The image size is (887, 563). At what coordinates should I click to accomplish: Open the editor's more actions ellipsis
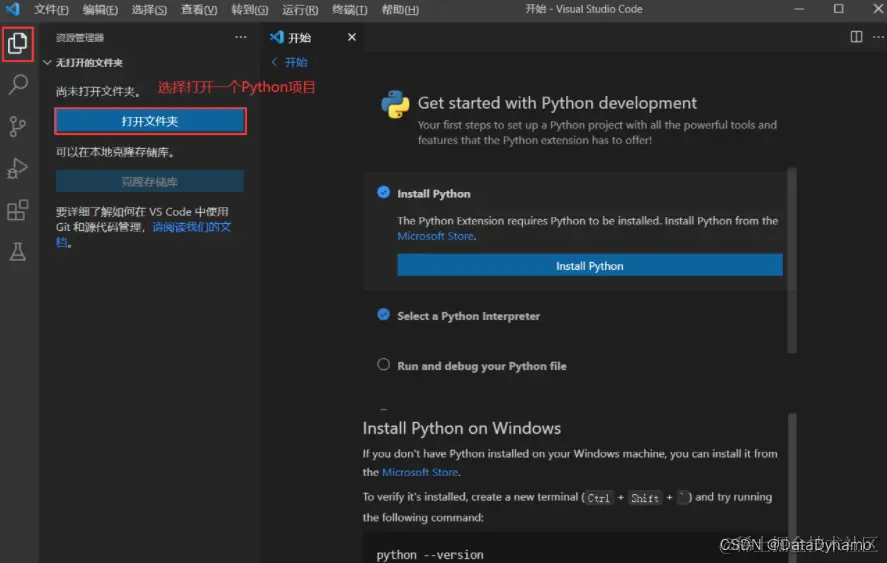coord(876,38)
